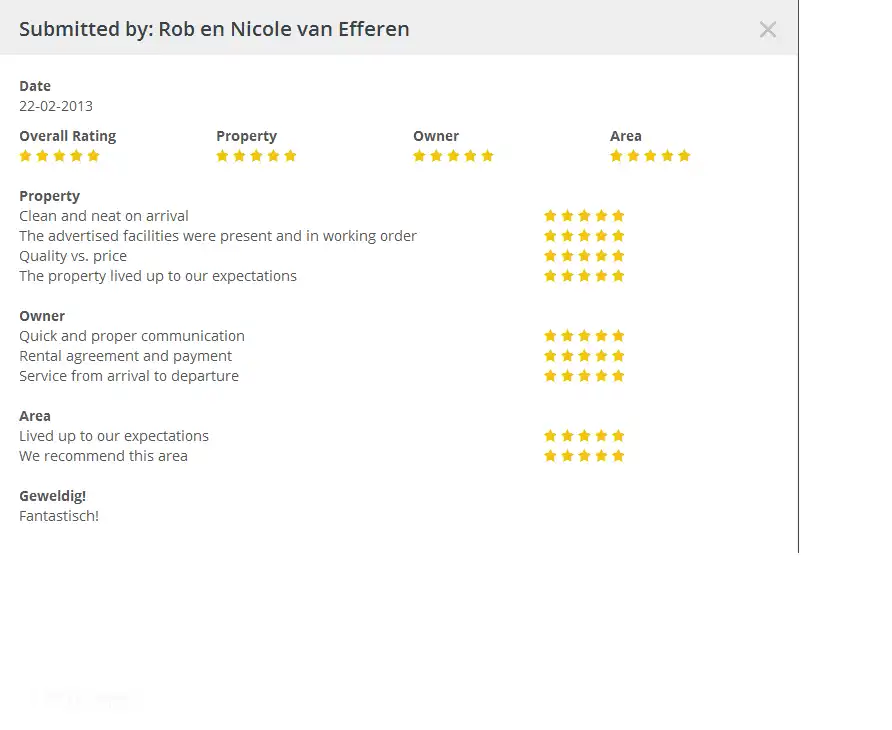
Task: Click the stars for property lived up to expectations
Action: coord(584,276)
